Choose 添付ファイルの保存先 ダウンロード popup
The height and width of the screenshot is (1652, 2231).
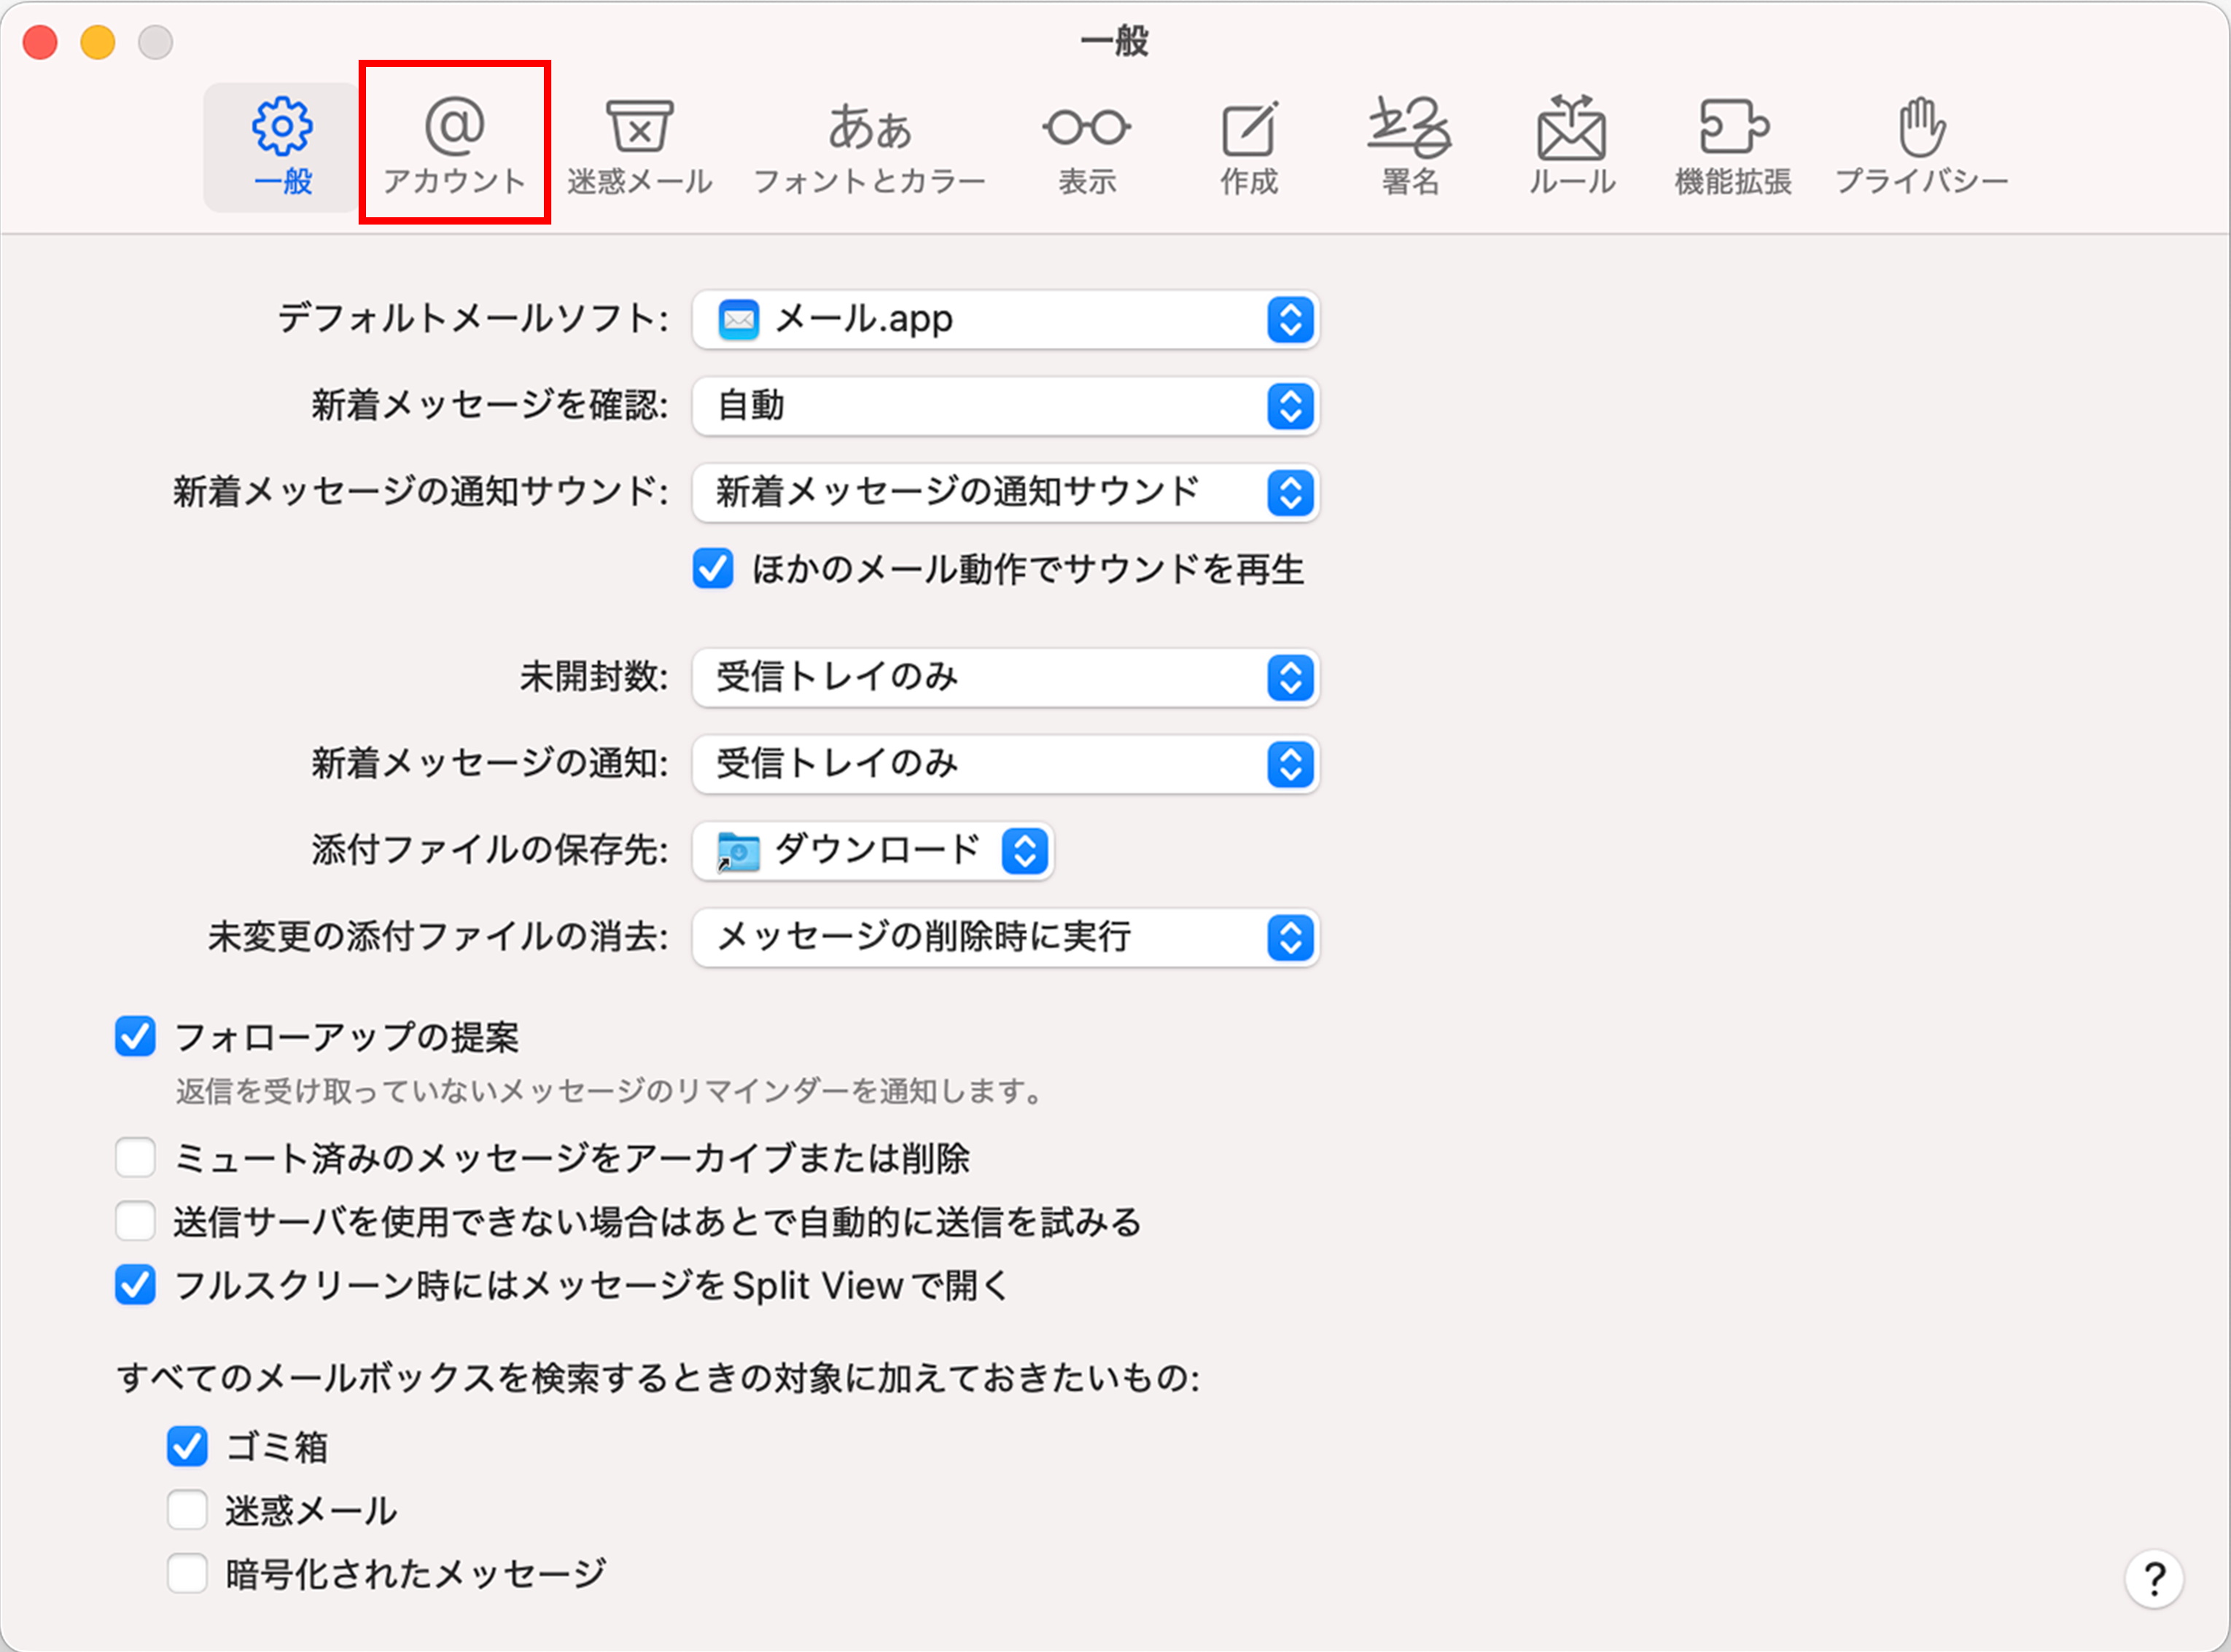[872, 851]
